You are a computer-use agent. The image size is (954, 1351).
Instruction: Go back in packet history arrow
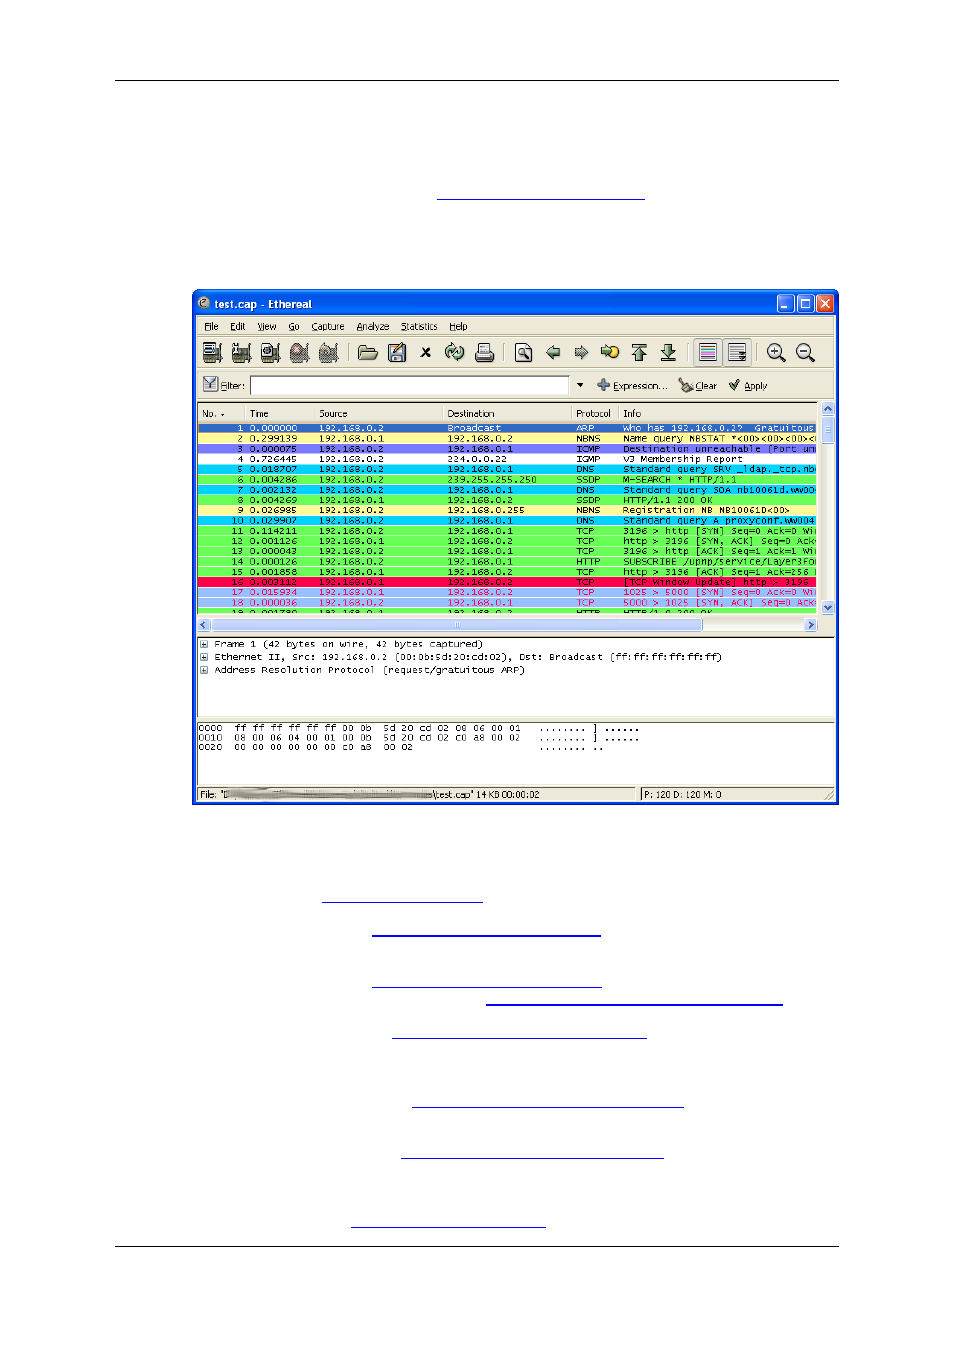553,352
